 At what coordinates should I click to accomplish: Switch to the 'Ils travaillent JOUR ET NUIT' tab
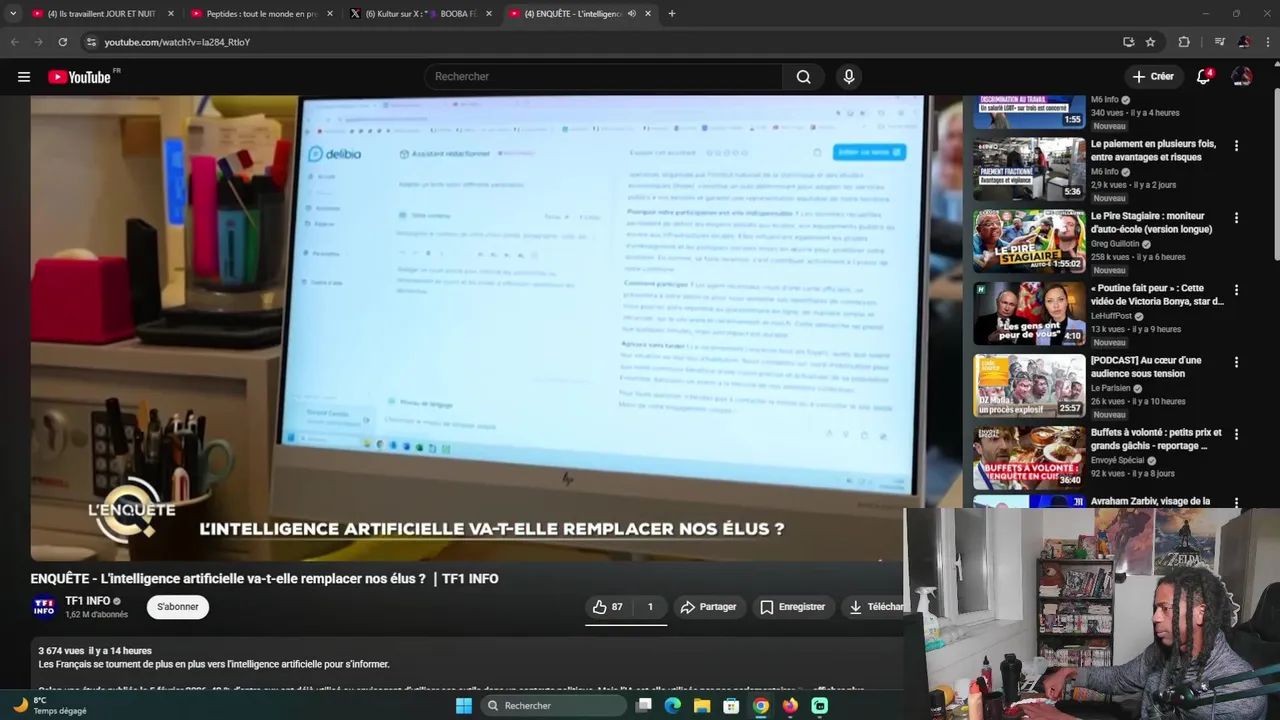102,14
